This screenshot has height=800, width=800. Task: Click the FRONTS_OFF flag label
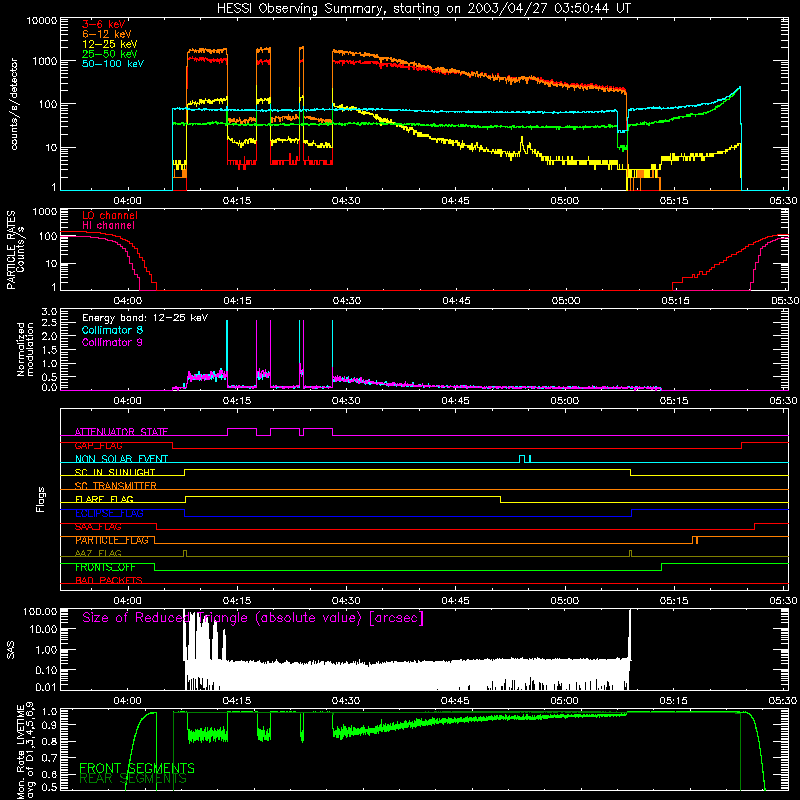click(x=107, y=567)
